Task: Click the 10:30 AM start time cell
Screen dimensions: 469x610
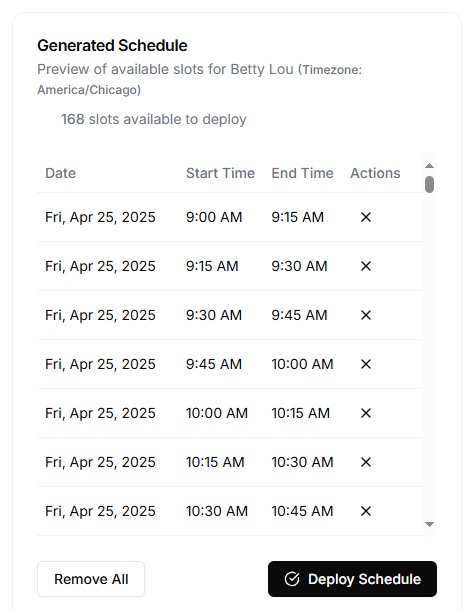Action: pos(217,511)
